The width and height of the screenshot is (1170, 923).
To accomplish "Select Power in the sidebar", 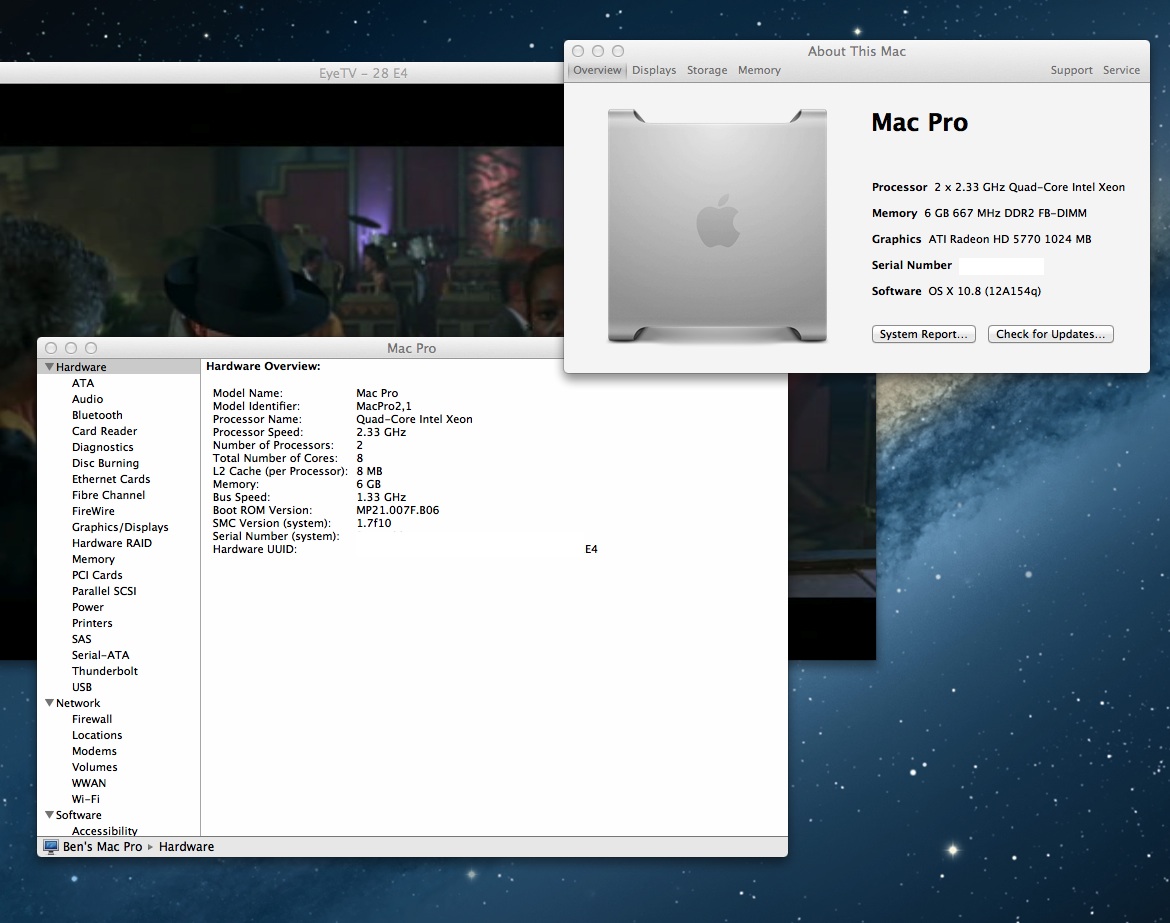I will point(87,607).
